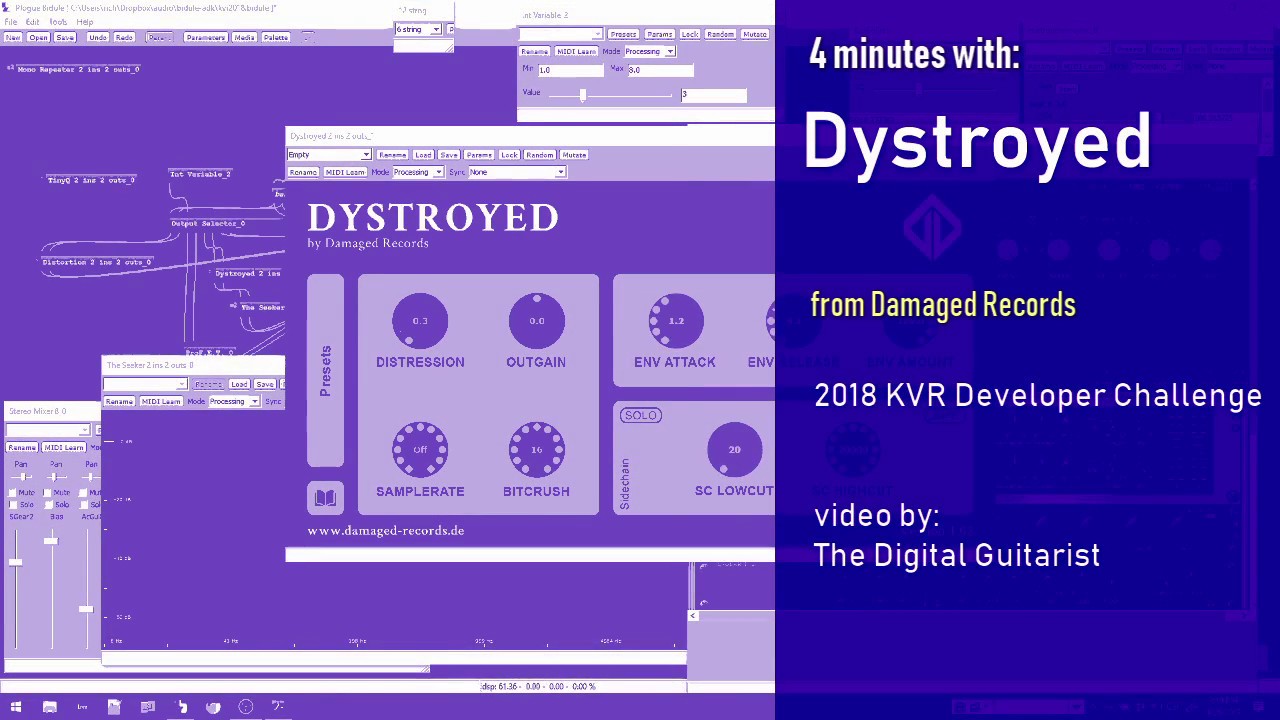The height and width of the screenshot is (720, 1280).
Task: Open the Tools menu
Action: click(58, 22)
